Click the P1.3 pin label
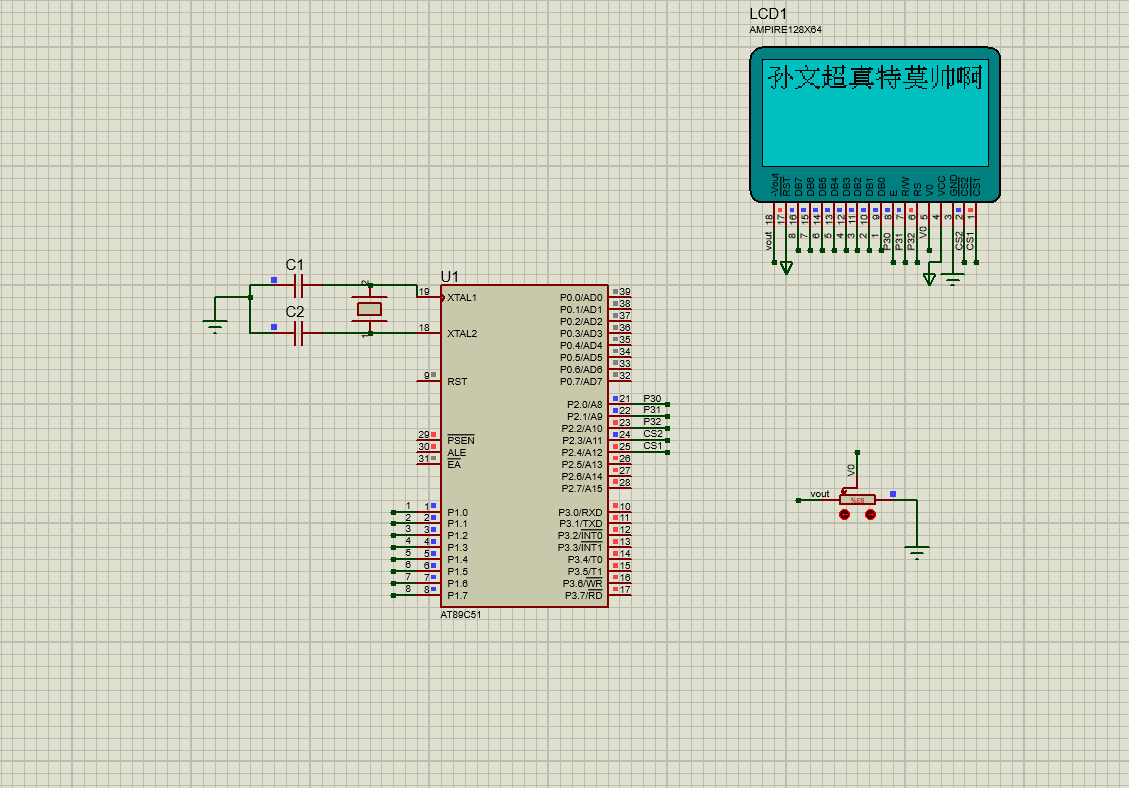Image resolution: width=1129 pixels, height=788 pixels. coord(457,547)
